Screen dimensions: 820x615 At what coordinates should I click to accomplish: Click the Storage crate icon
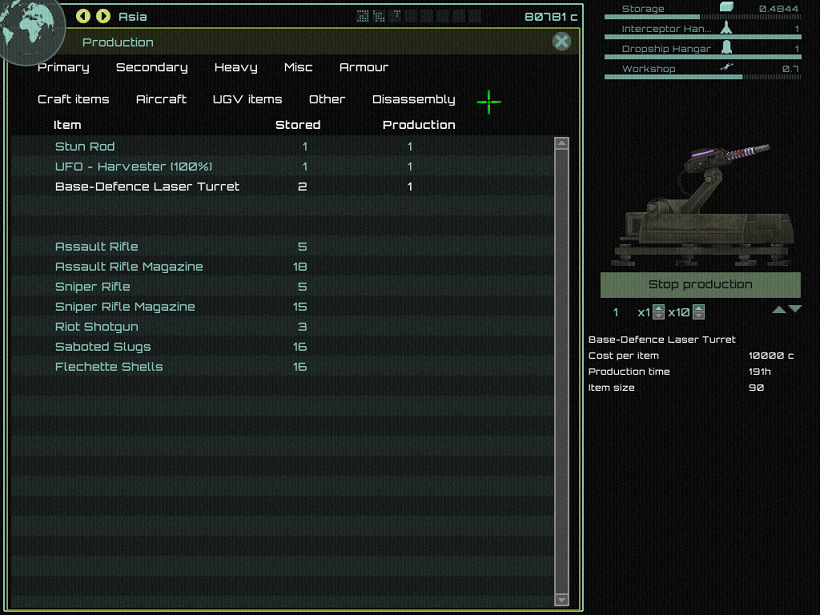coord(726,7)
